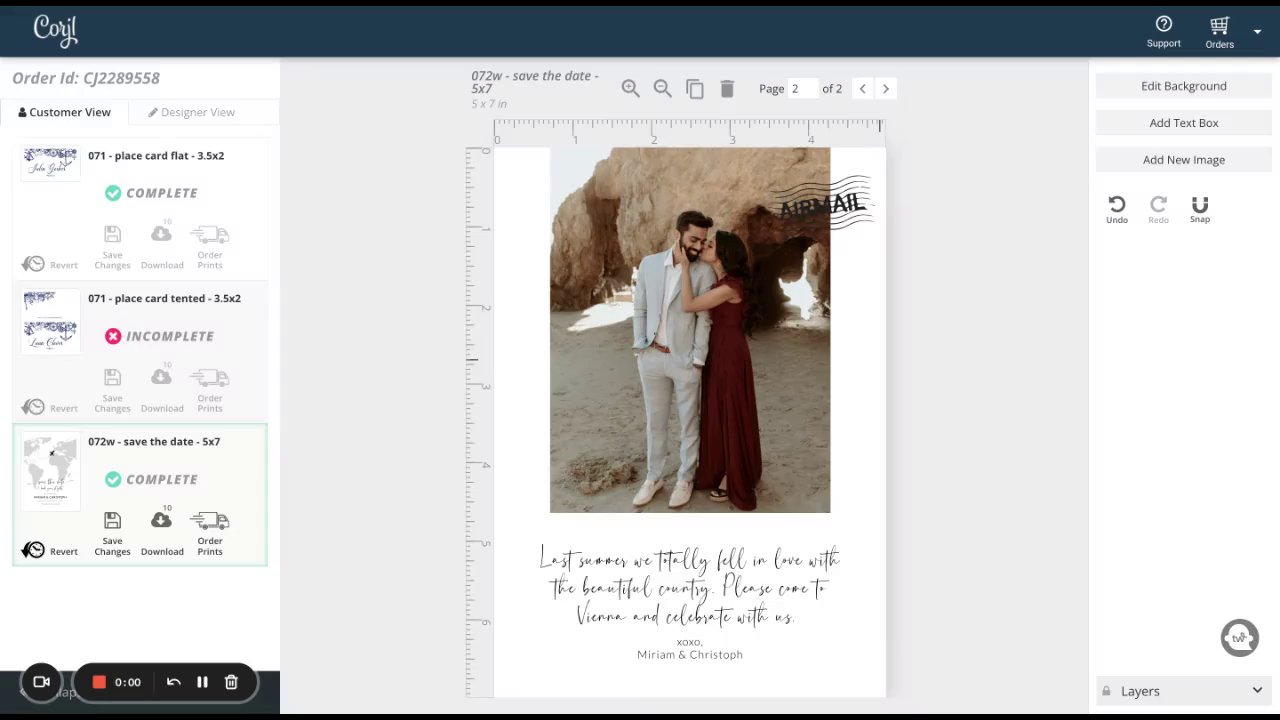This screenshot has height=720, width=1280.
Task: Stop the screen recording
Action: [99, 682]
